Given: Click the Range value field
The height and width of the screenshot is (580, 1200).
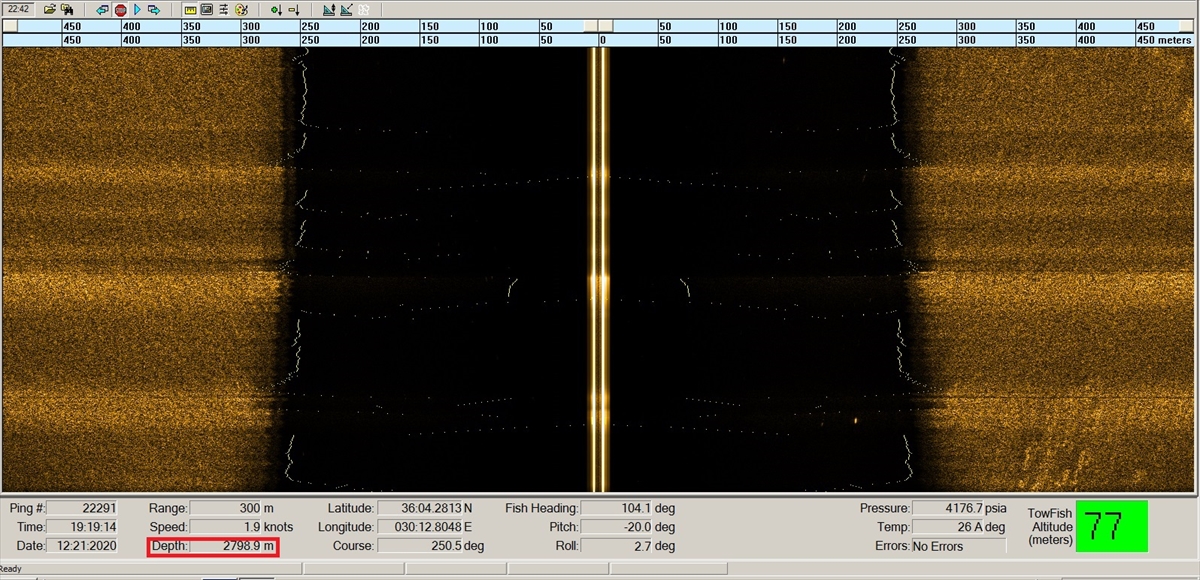Looking at the screenshot, I should (x=225, y=508).
